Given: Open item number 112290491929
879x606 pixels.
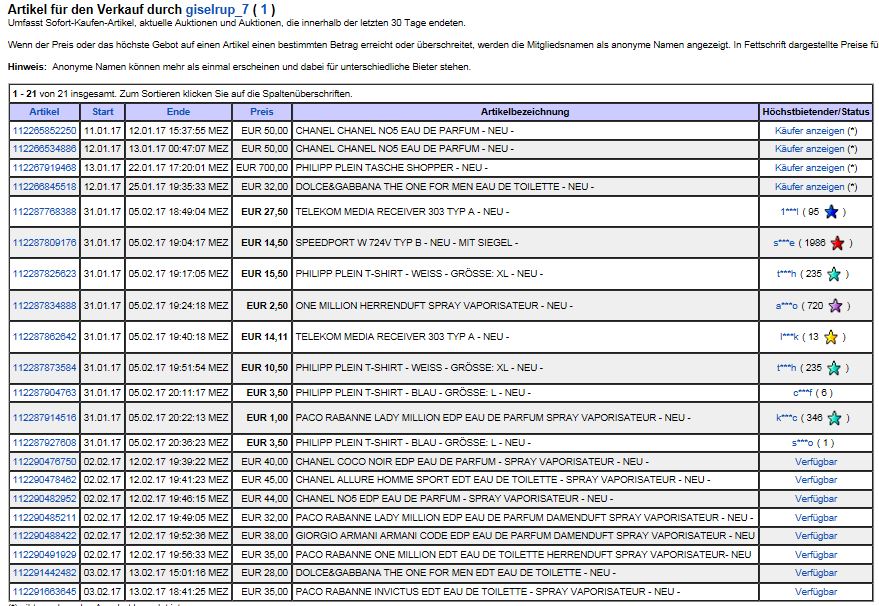Looking at the screenshot, I should (44, 554).
